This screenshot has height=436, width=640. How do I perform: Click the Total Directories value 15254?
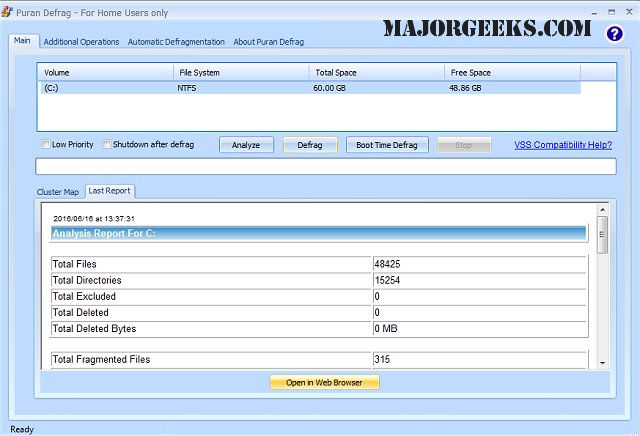click(387, 280)
